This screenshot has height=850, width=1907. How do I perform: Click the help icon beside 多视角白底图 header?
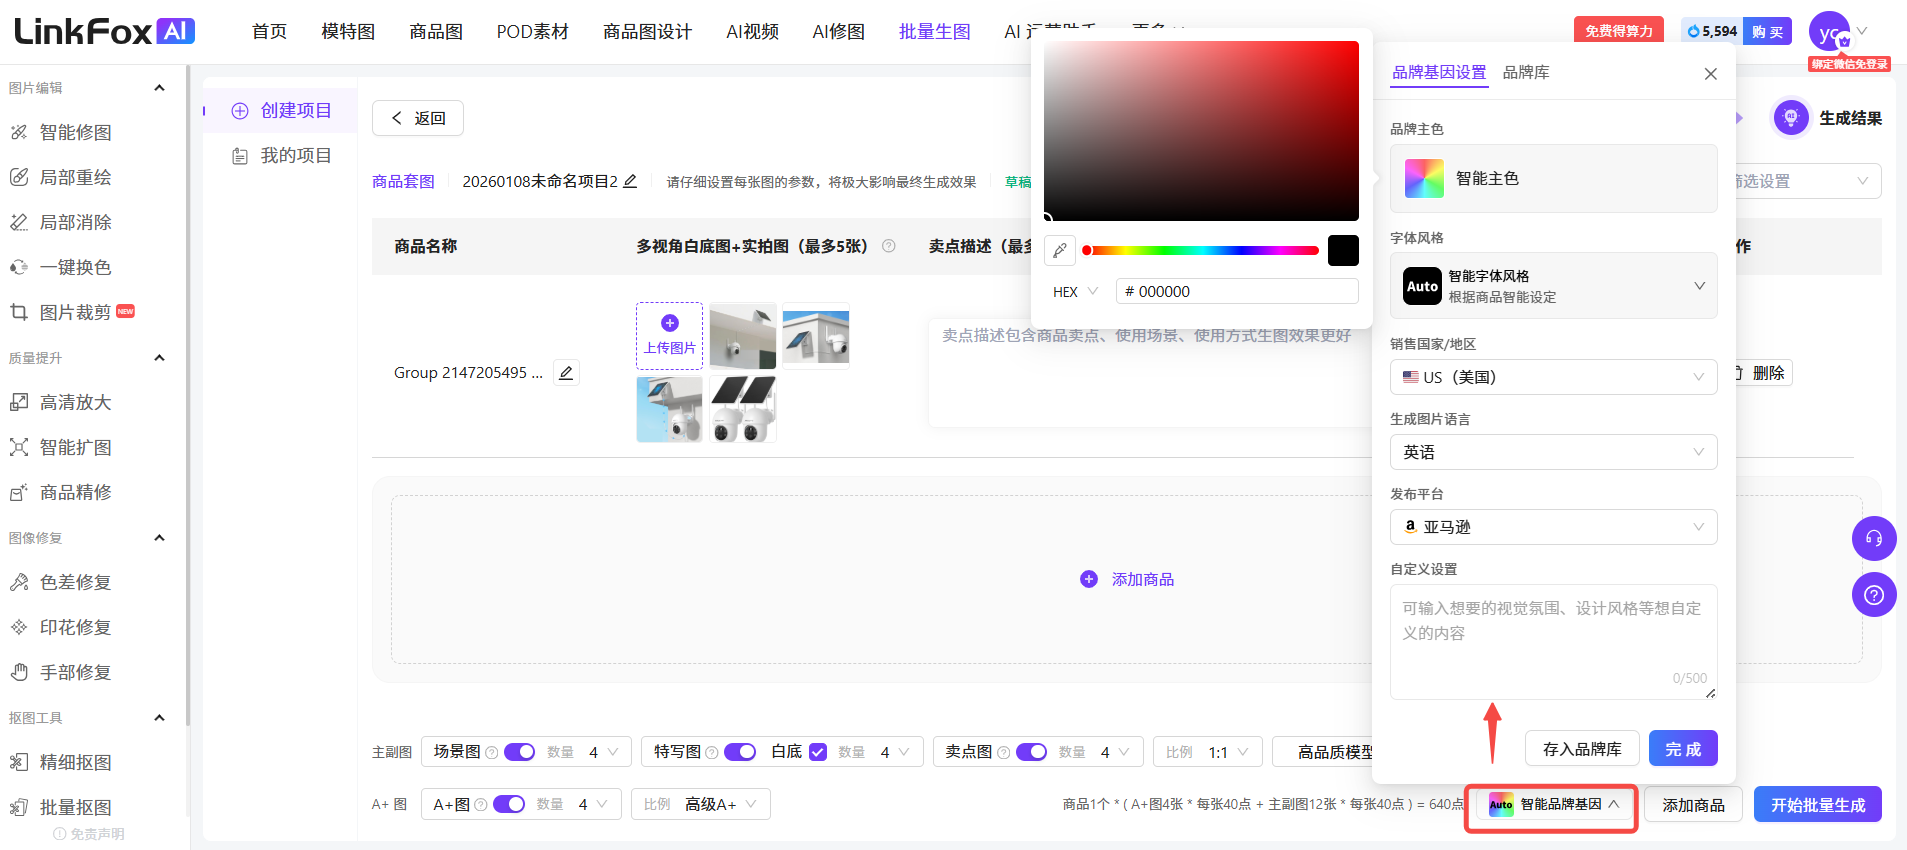[888, 246]
